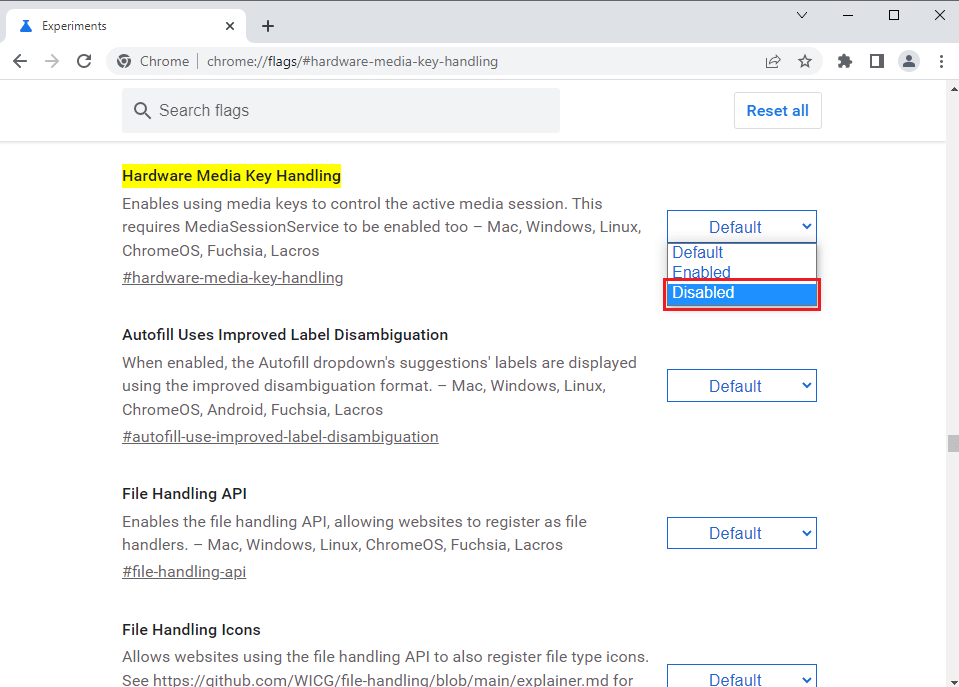Image resolution: width=959 pixels, height=687 pixels.
Task: Open the Extensions puzzle icon
Action: [x=845, y=61]
